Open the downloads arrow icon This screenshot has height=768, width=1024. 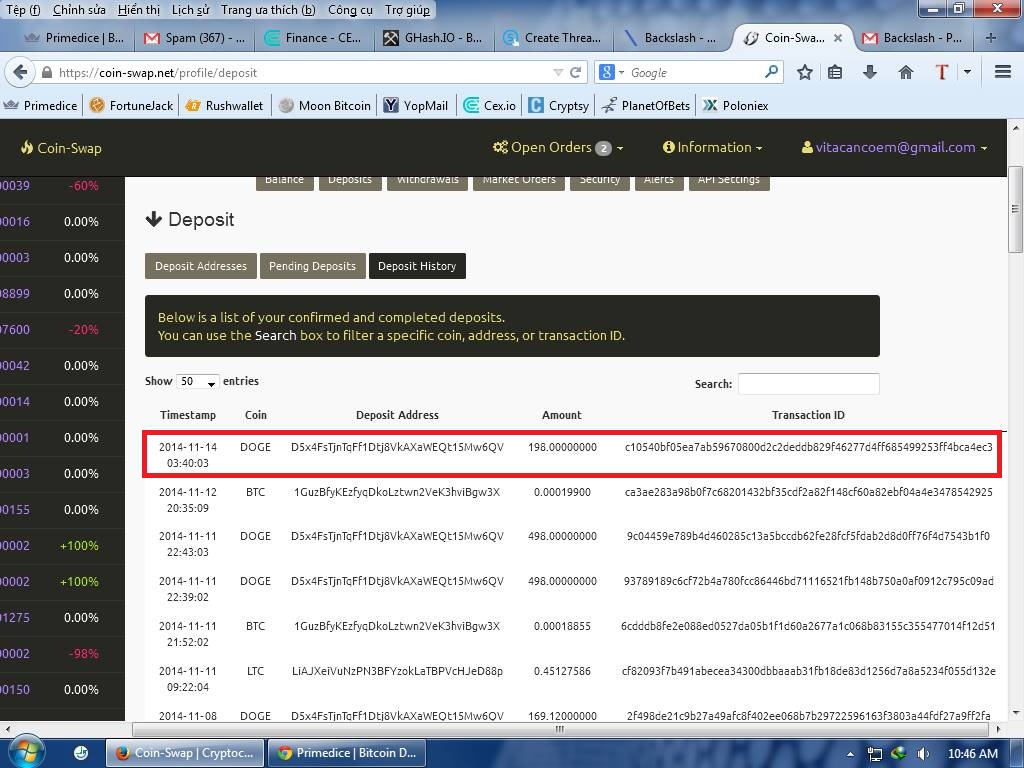click(870, 72)
